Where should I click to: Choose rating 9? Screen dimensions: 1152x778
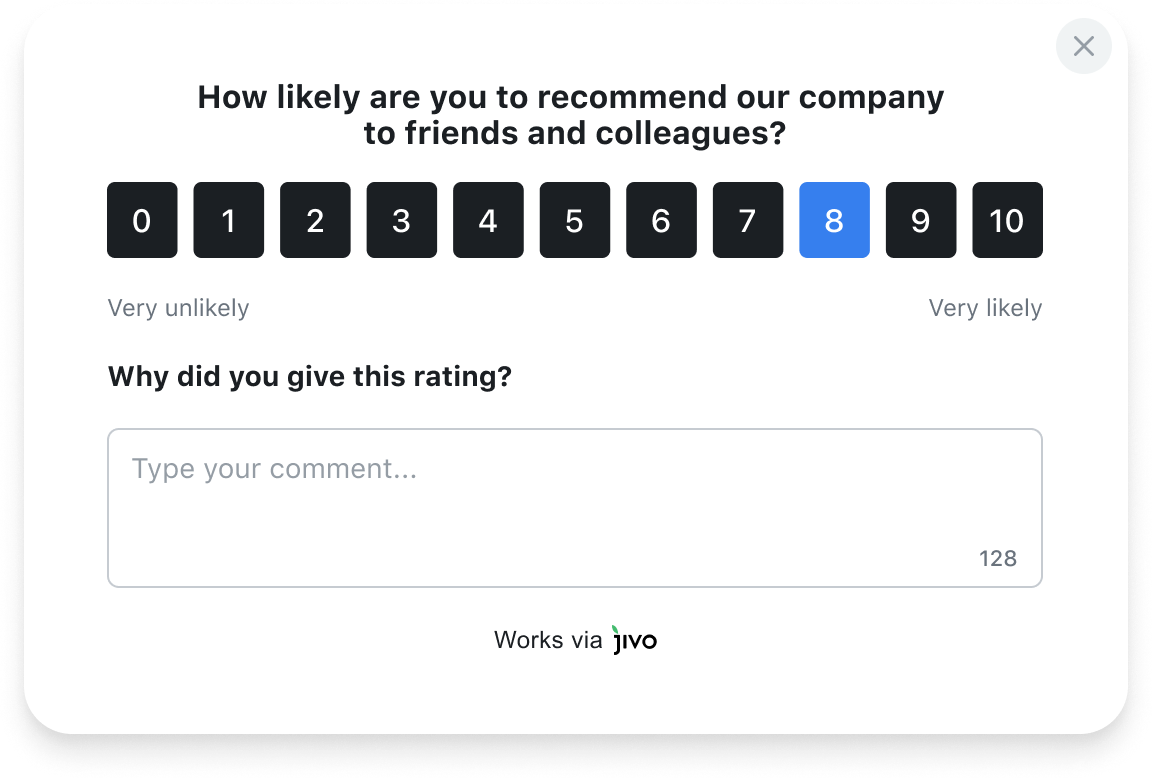tap(920, 220)
